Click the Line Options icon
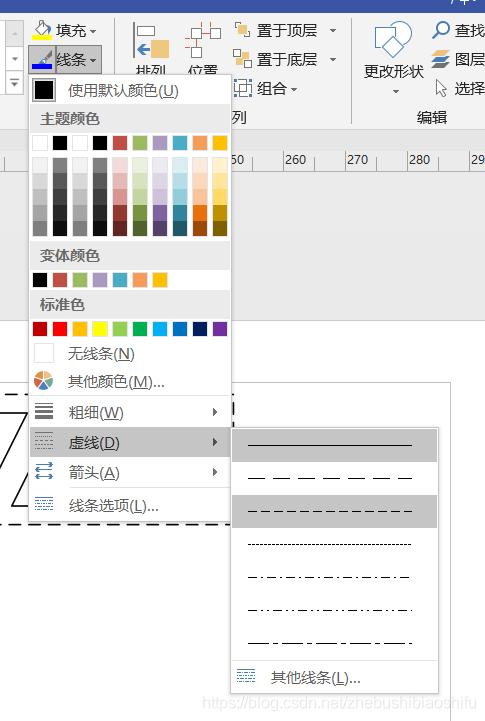Screen dimensions: 485x721 click(44, 504)
